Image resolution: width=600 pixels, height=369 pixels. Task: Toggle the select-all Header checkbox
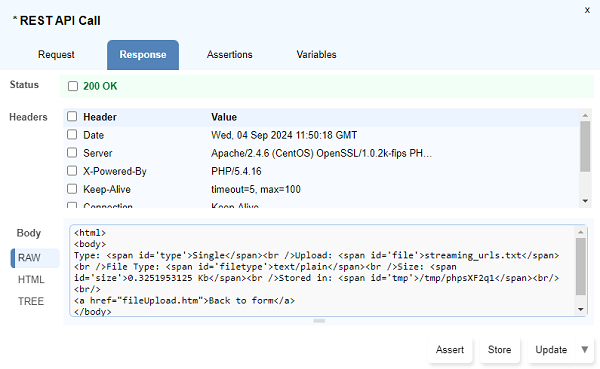click(72, 116)
